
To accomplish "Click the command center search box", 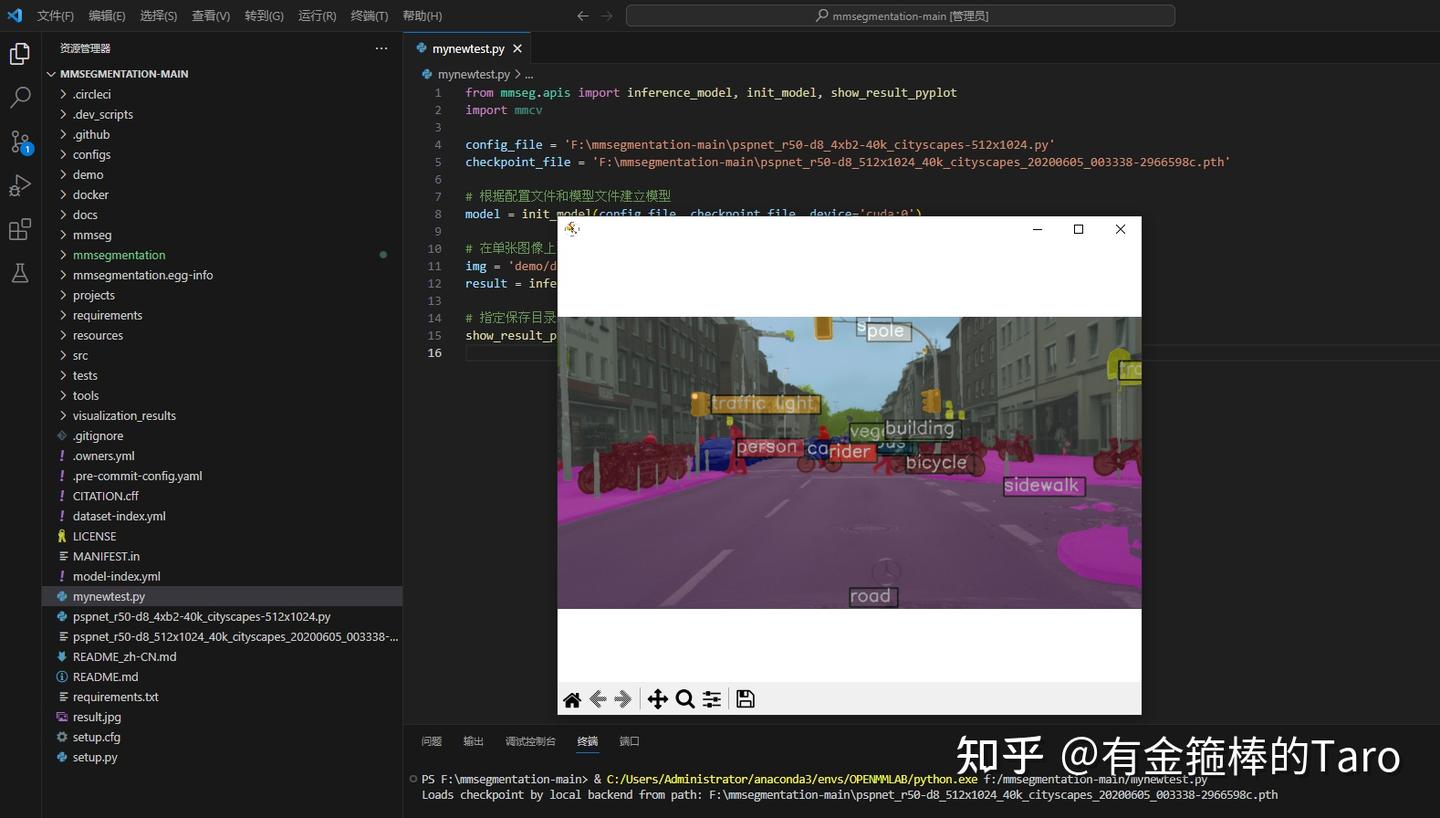I will 900,16.
